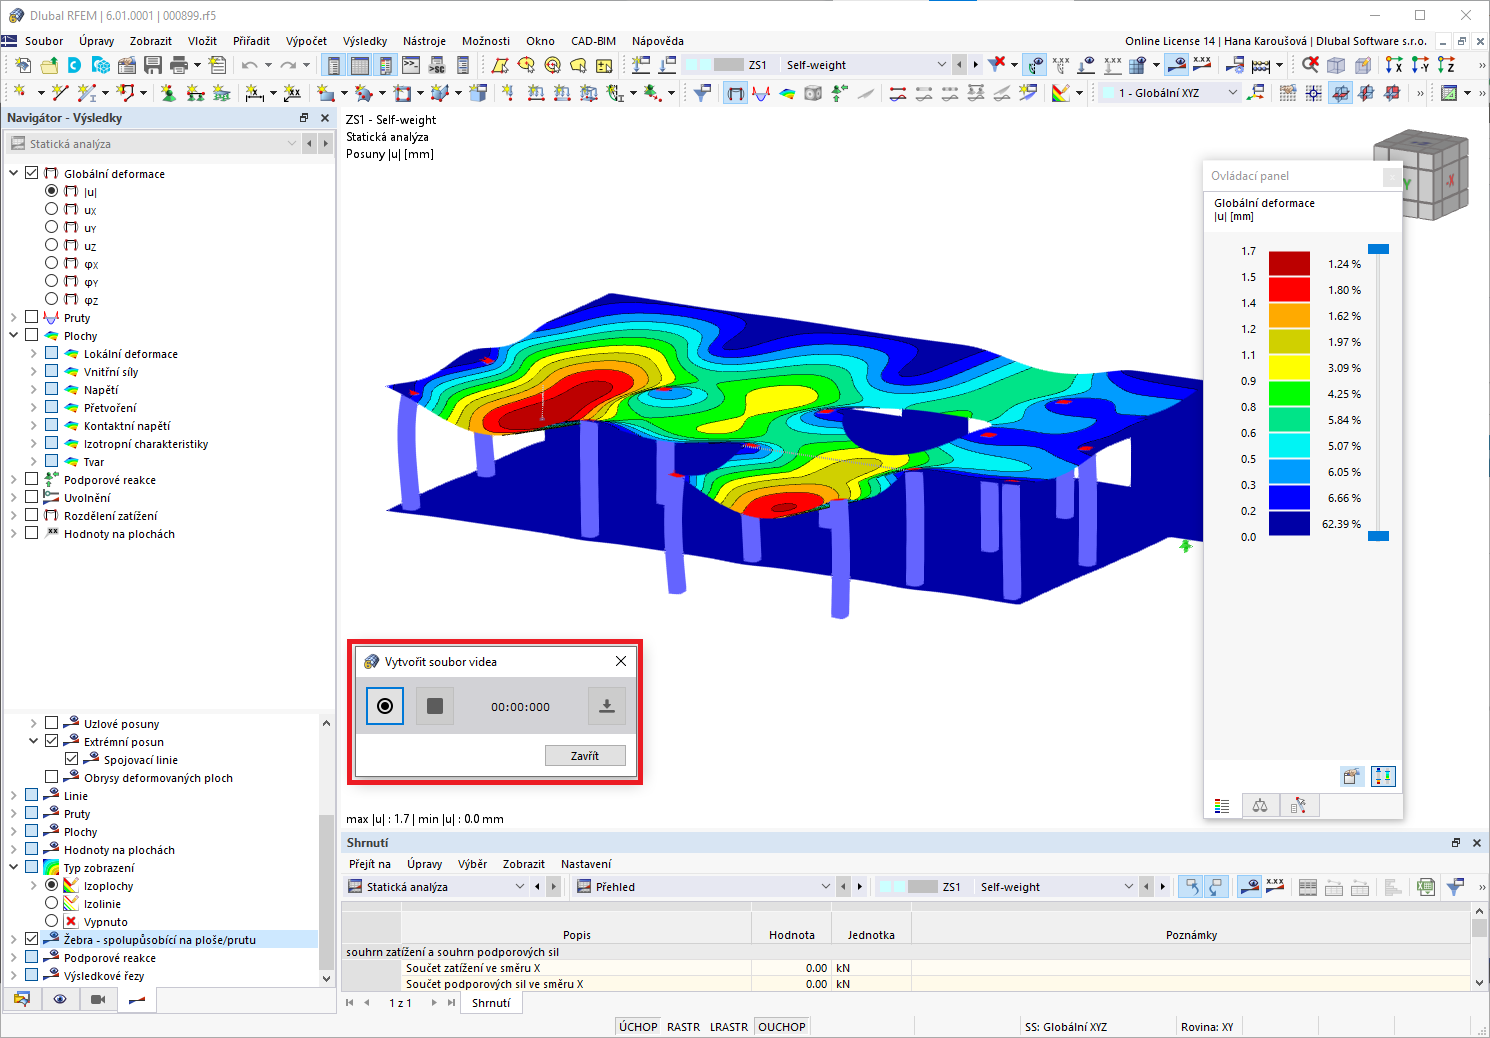Toggle the OUCHOP button in the status bar
1490x1038 pixels.
pyautogui.click(x=782, y=1027)
